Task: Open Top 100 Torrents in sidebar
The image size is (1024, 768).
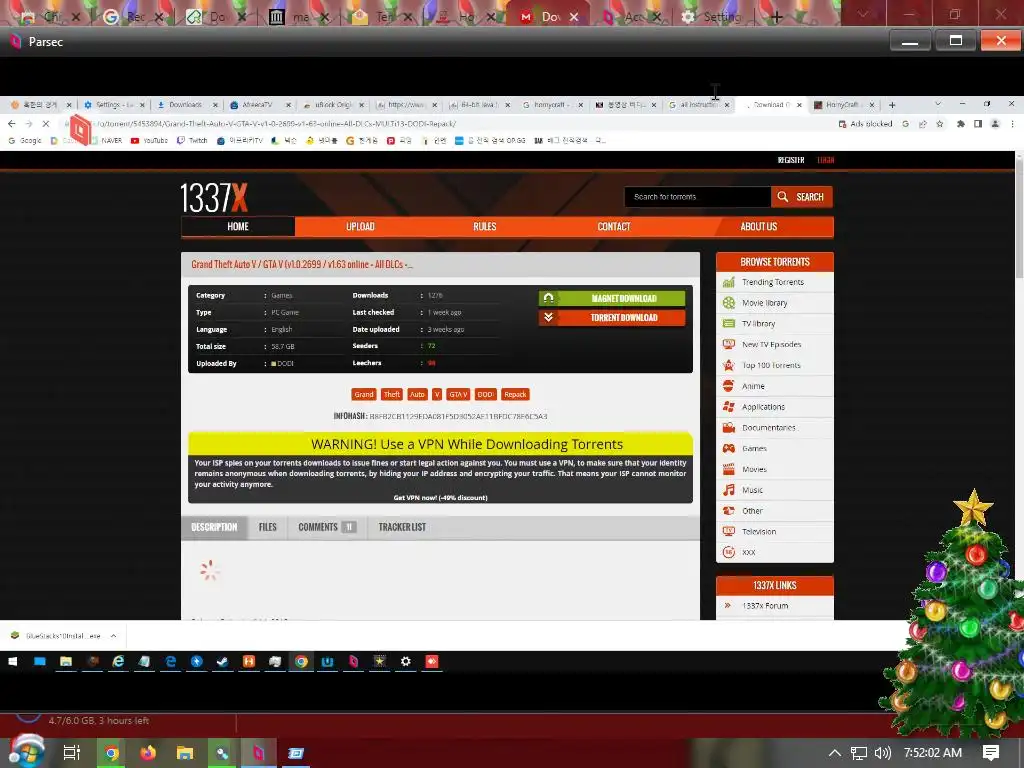Action: (771, 366)
